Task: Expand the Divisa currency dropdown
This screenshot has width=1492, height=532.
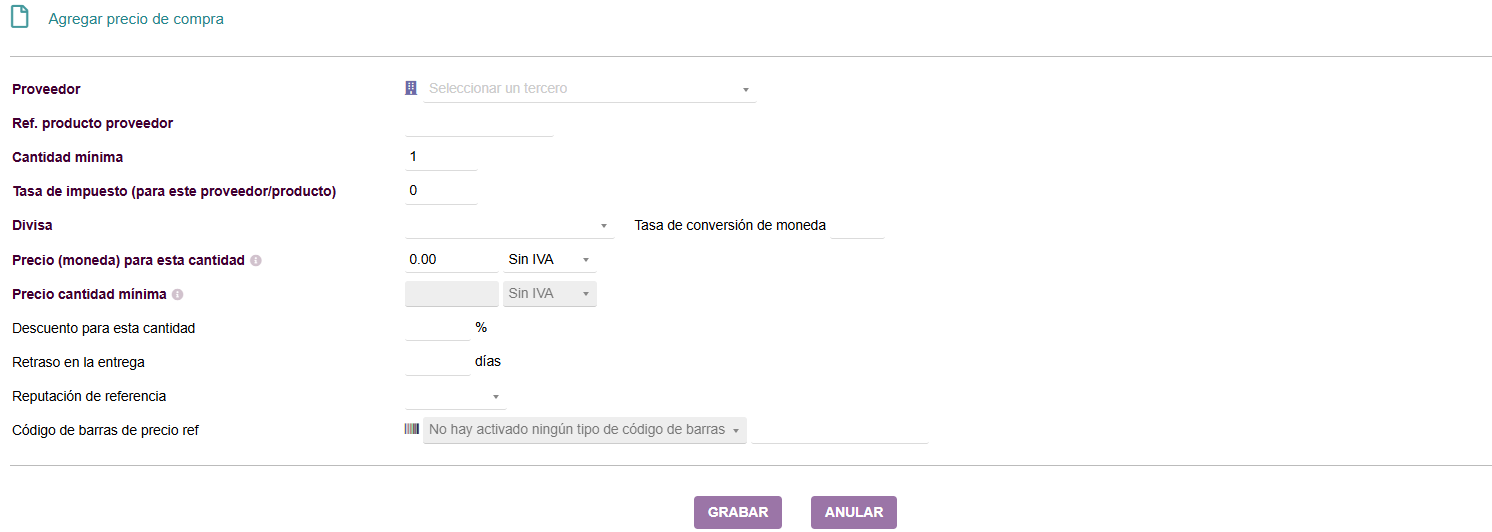Action: [x=509, y=226]
